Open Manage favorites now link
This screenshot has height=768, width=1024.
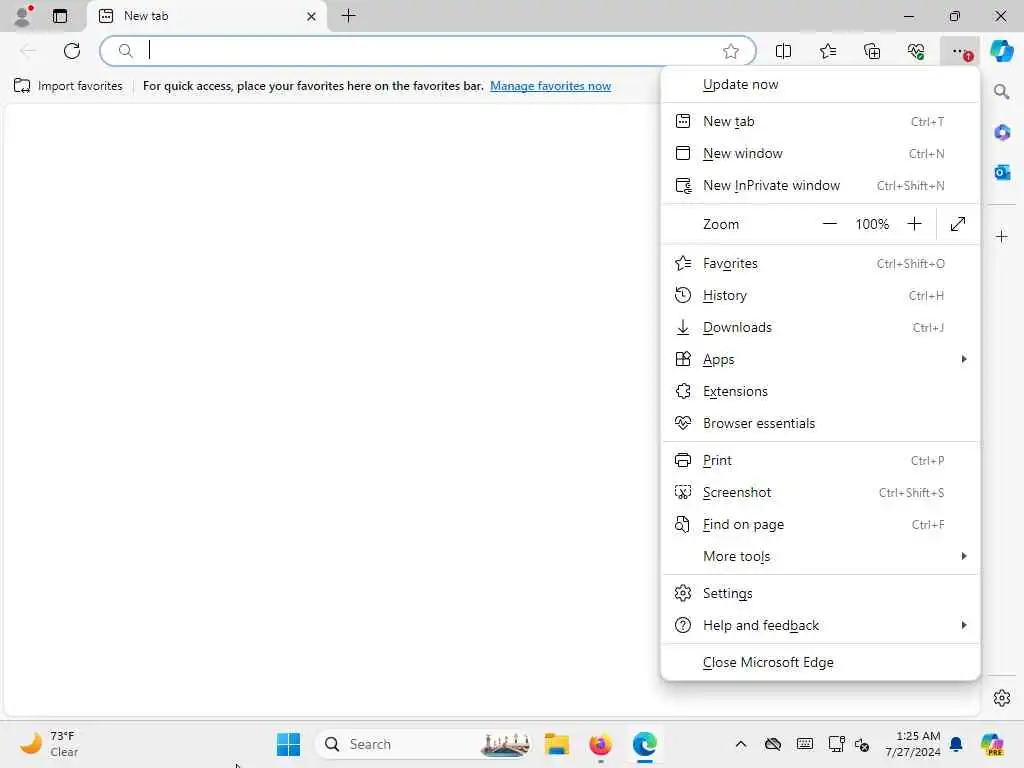click(551, 86)
